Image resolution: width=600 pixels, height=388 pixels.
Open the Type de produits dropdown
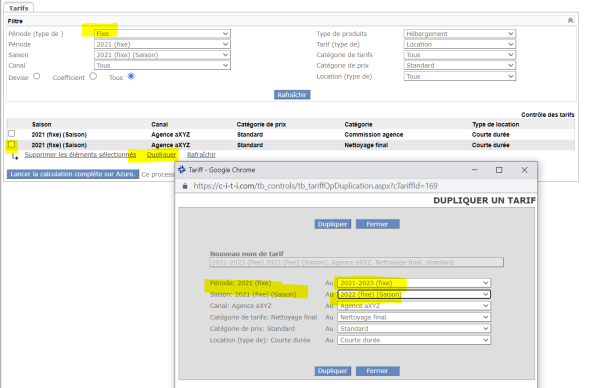460,34
